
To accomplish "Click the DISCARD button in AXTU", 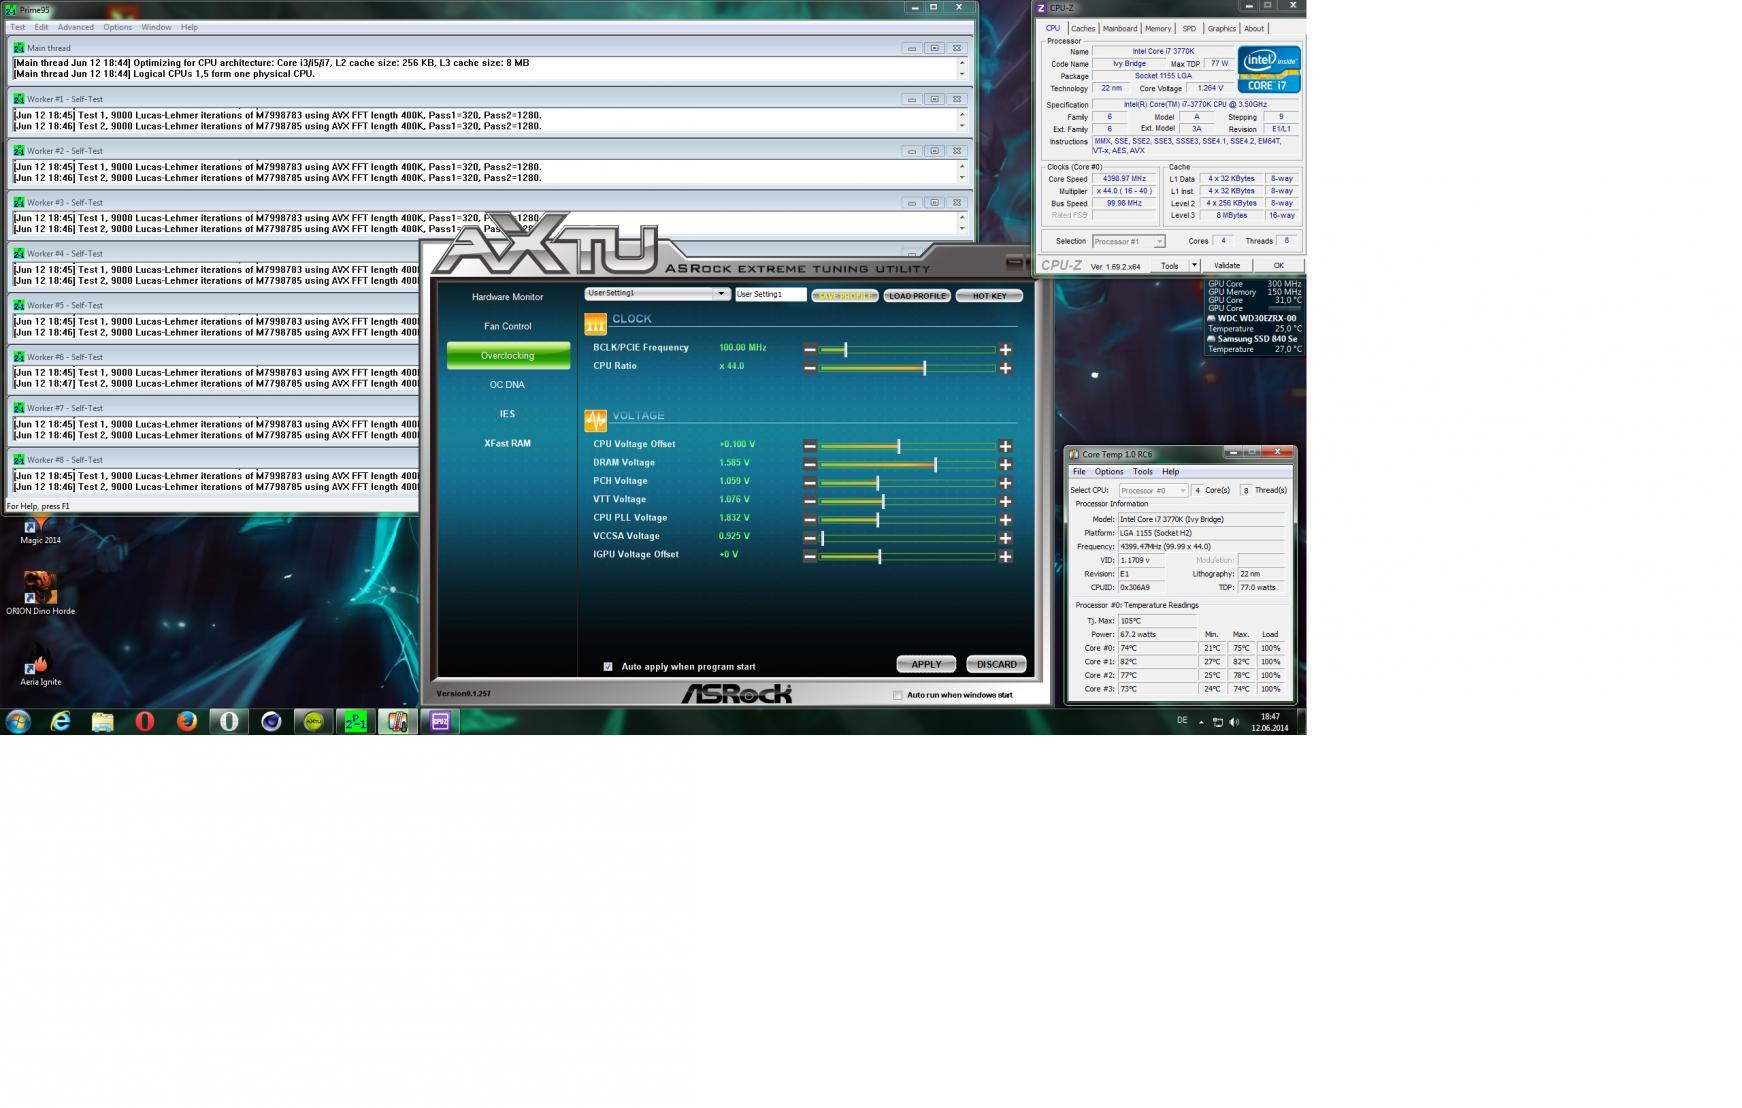I will [996, 664].
